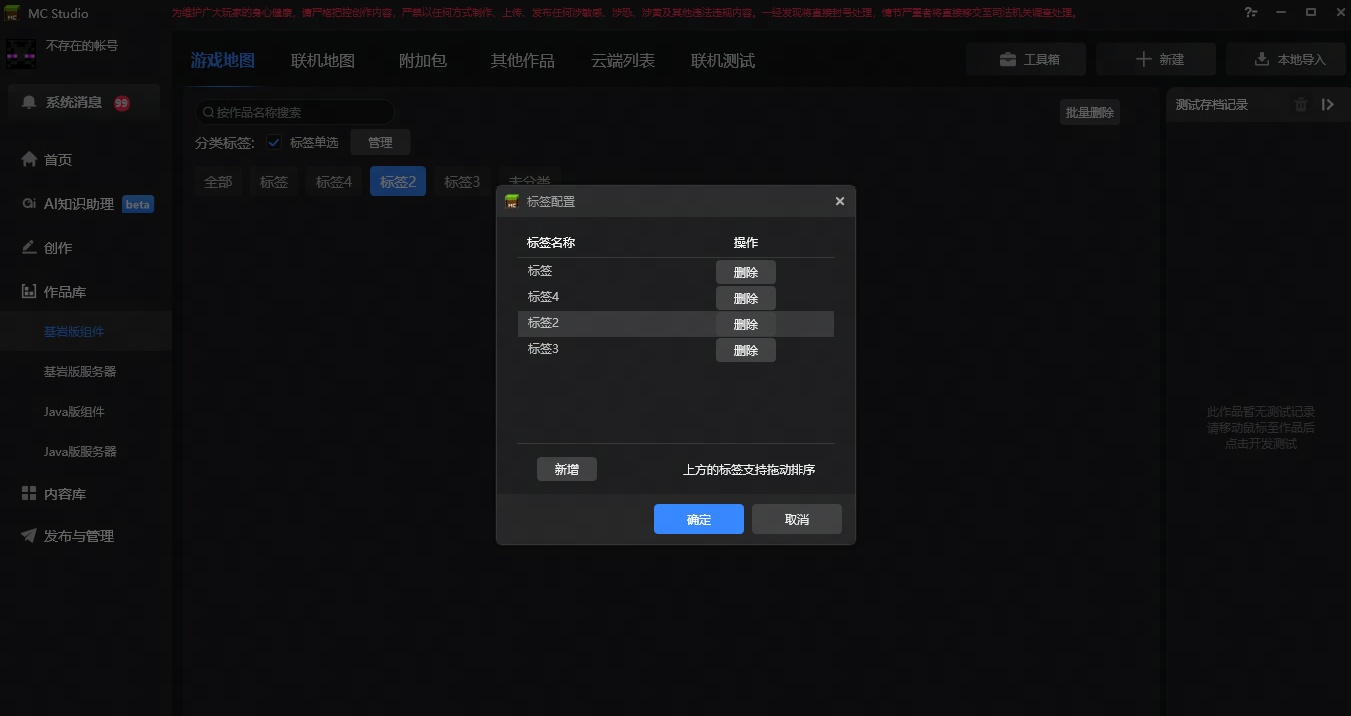The width and height of the screenshot is (1351, 716).
Task: Delete the tag named 标签4
Action: [x=746, y=298]
